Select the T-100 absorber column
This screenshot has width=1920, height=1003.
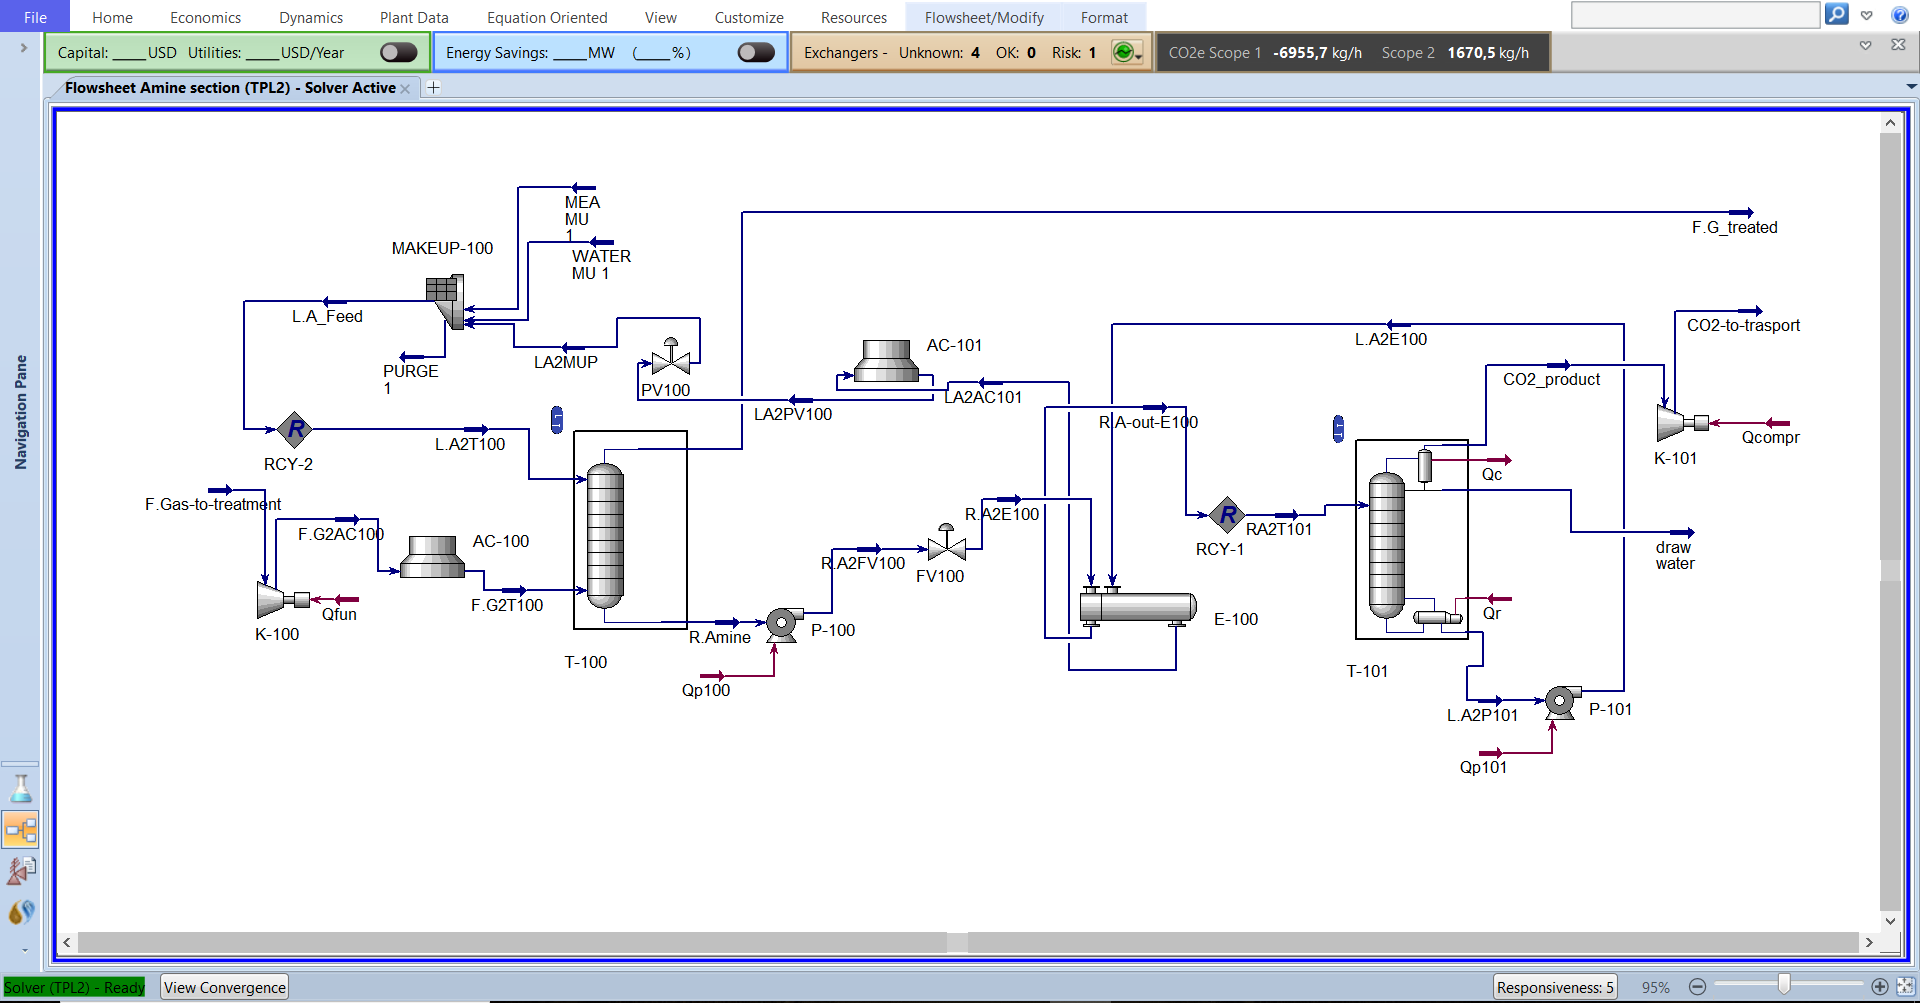605,535
